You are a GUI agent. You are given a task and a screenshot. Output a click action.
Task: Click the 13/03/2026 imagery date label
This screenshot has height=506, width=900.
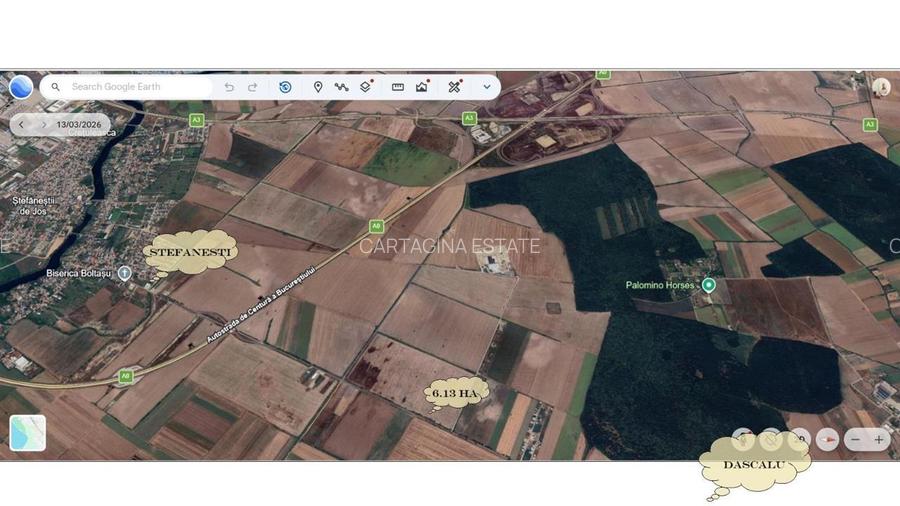point(79,125)
